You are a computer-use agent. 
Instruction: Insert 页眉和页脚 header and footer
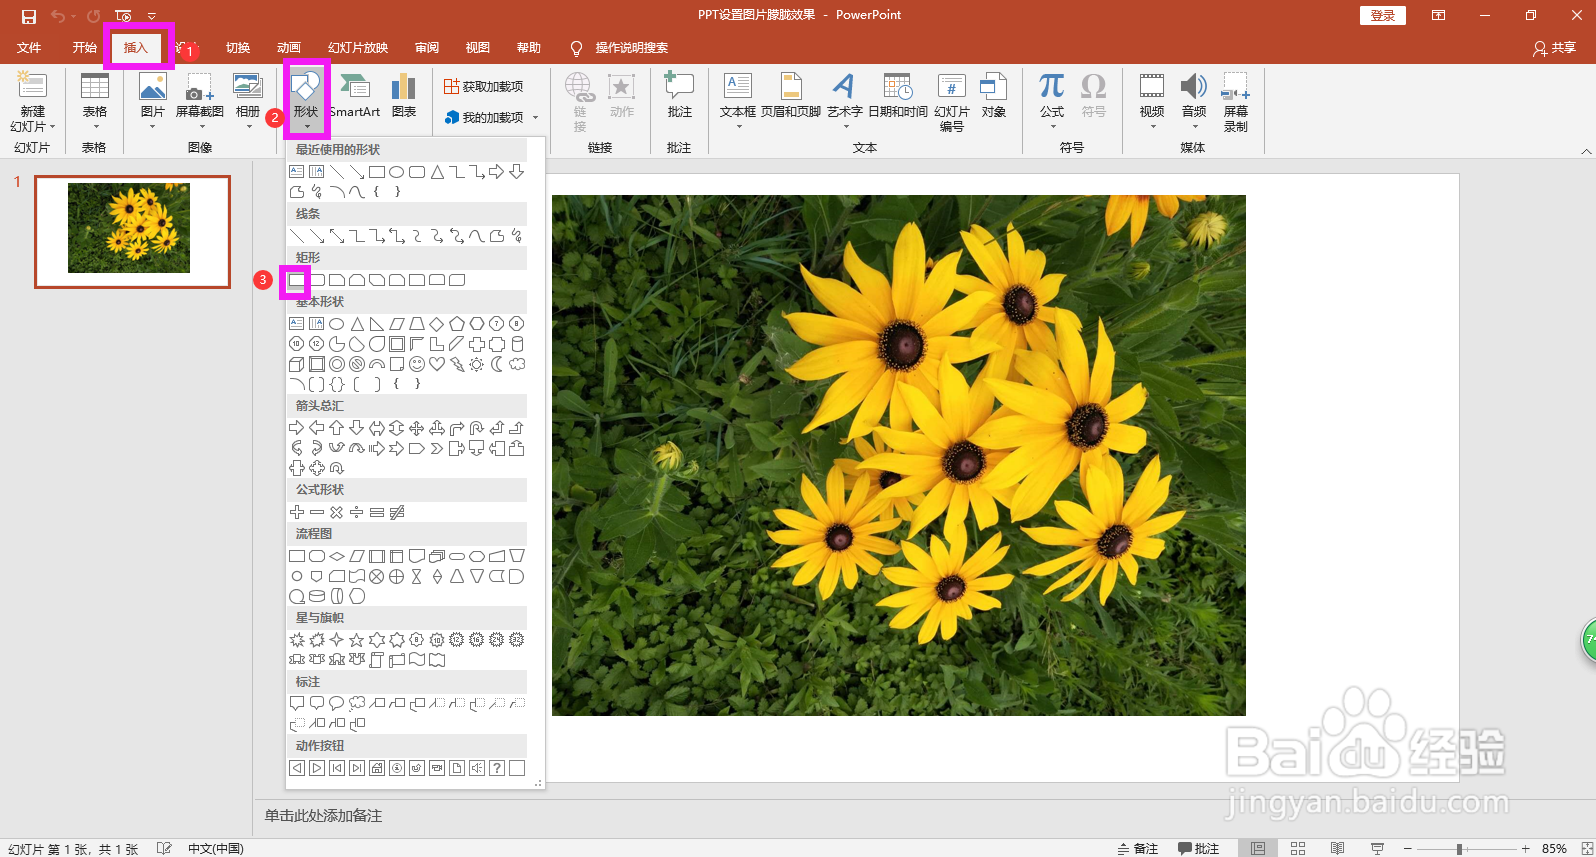tap(791, 97)
